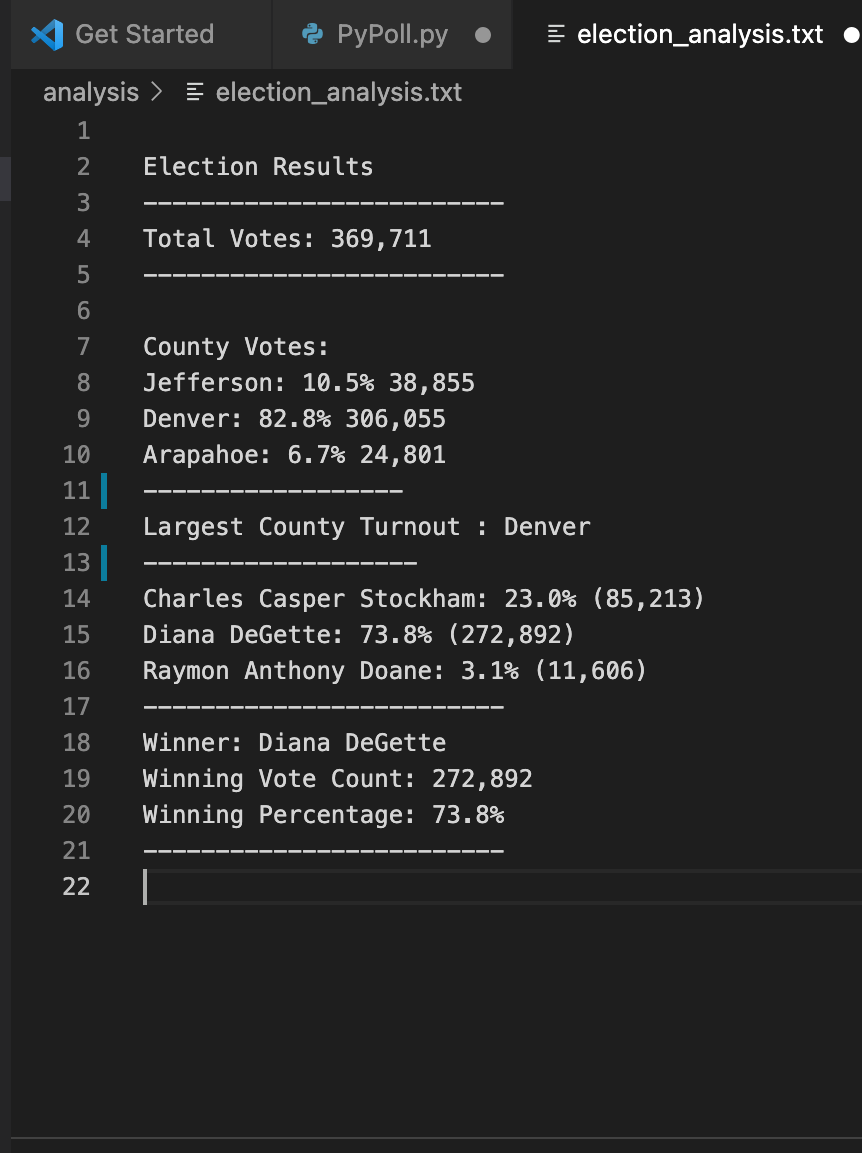Screen dimensions: 862x1153
Task: Click the unsaved-changes dot on election_analysis.txt tab
Action: (851, 33)
